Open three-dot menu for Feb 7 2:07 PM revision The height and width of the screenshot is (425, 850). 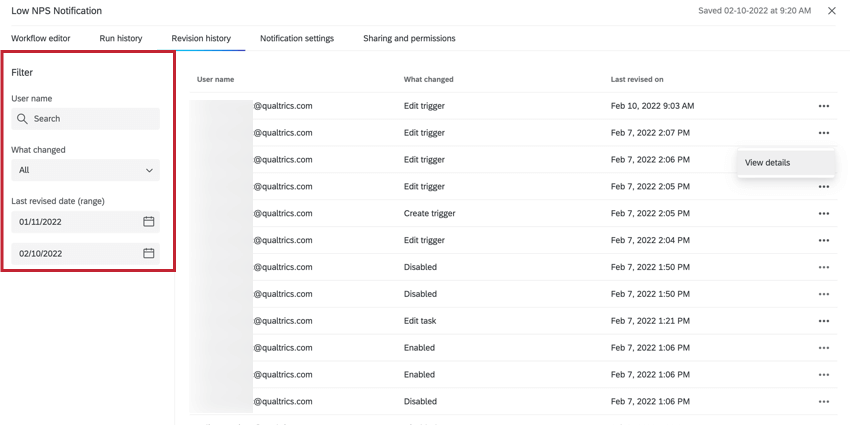click(823, 133)
